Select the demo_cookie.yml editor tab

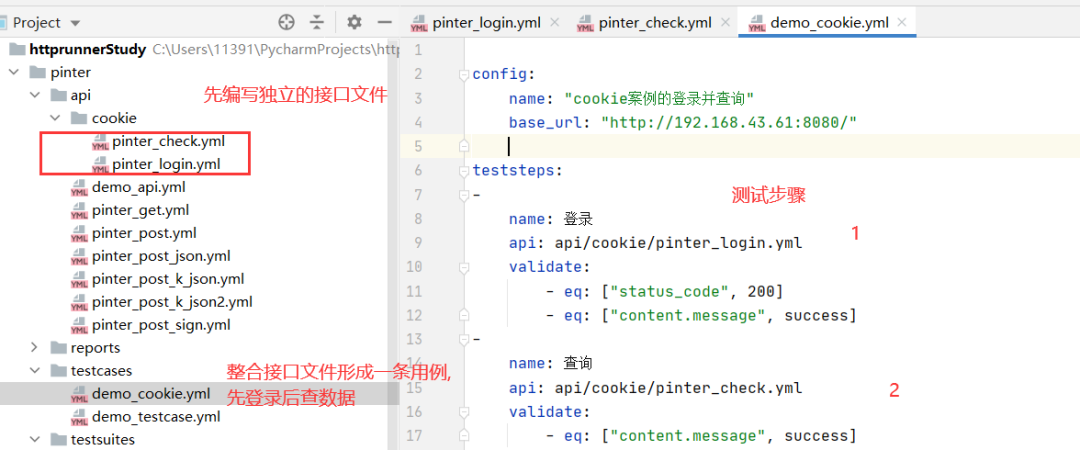click(829, 23)
